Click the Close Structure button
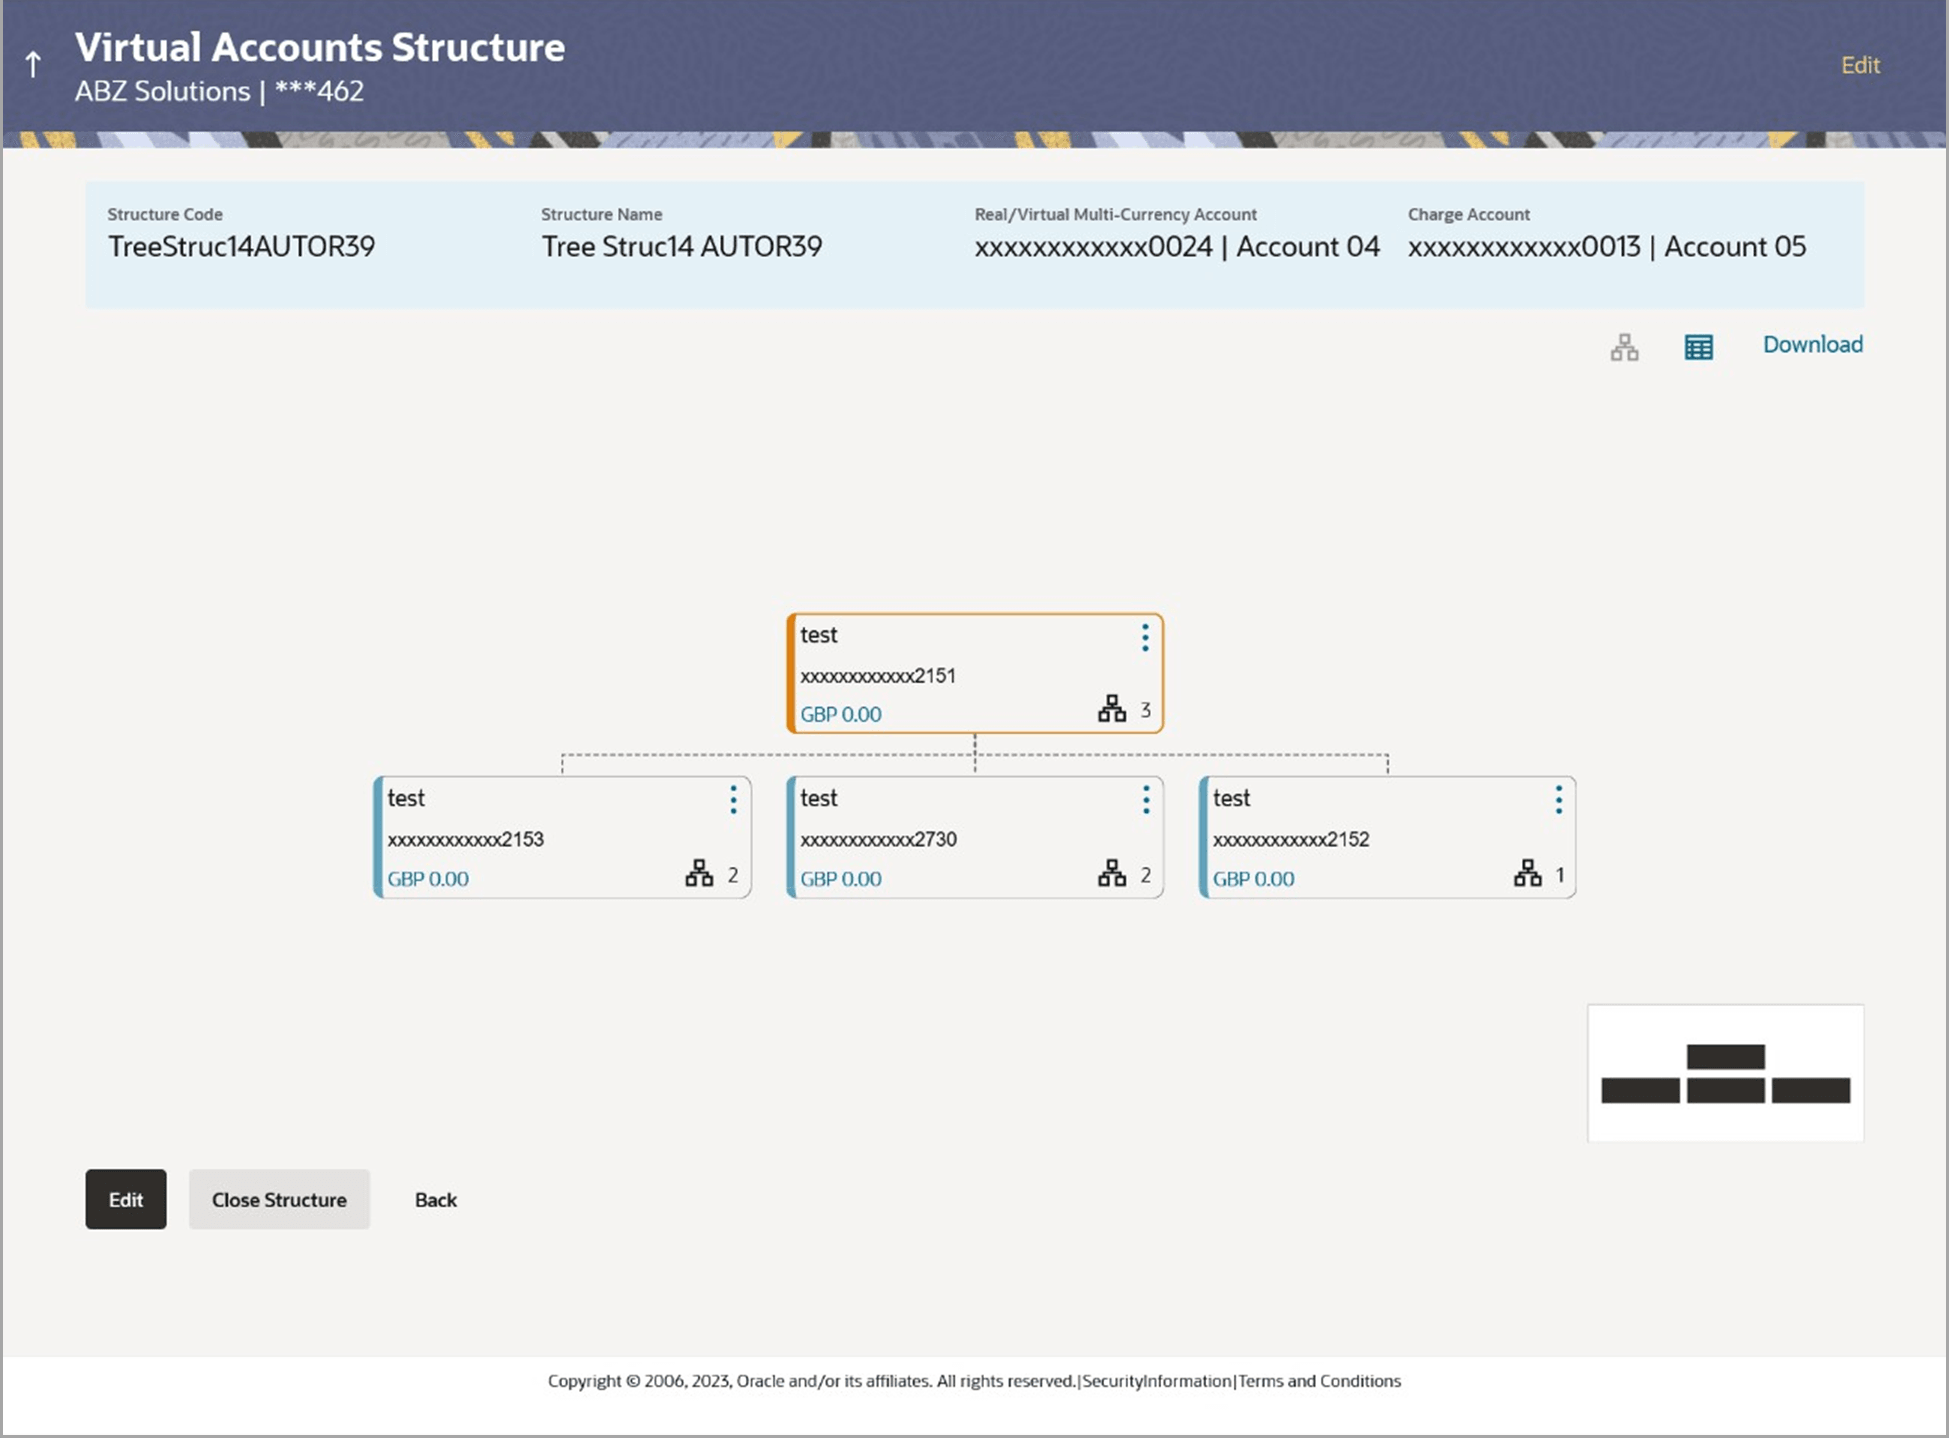The image size is (1949, 1438). click(279, 1199)
